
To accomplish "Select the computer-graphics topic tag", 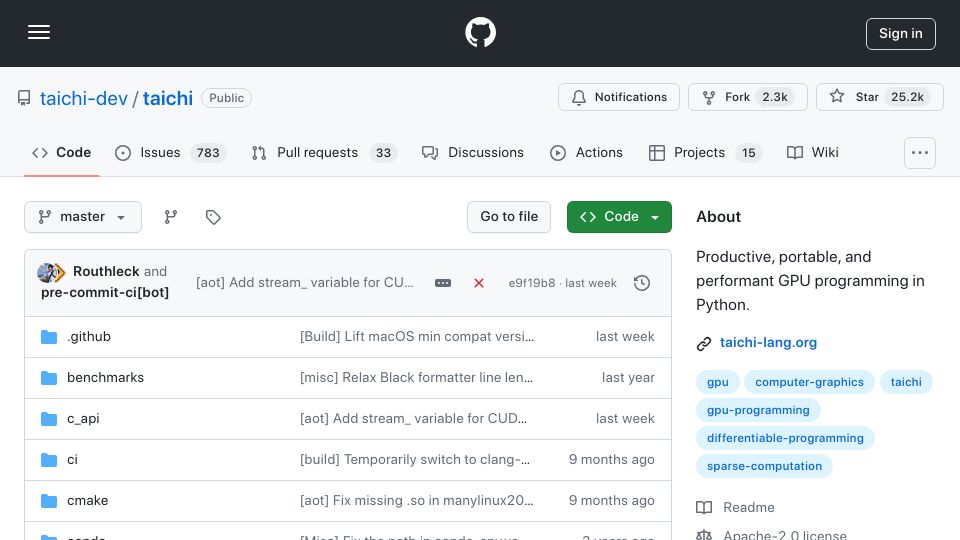I will (x=809, y=382).
